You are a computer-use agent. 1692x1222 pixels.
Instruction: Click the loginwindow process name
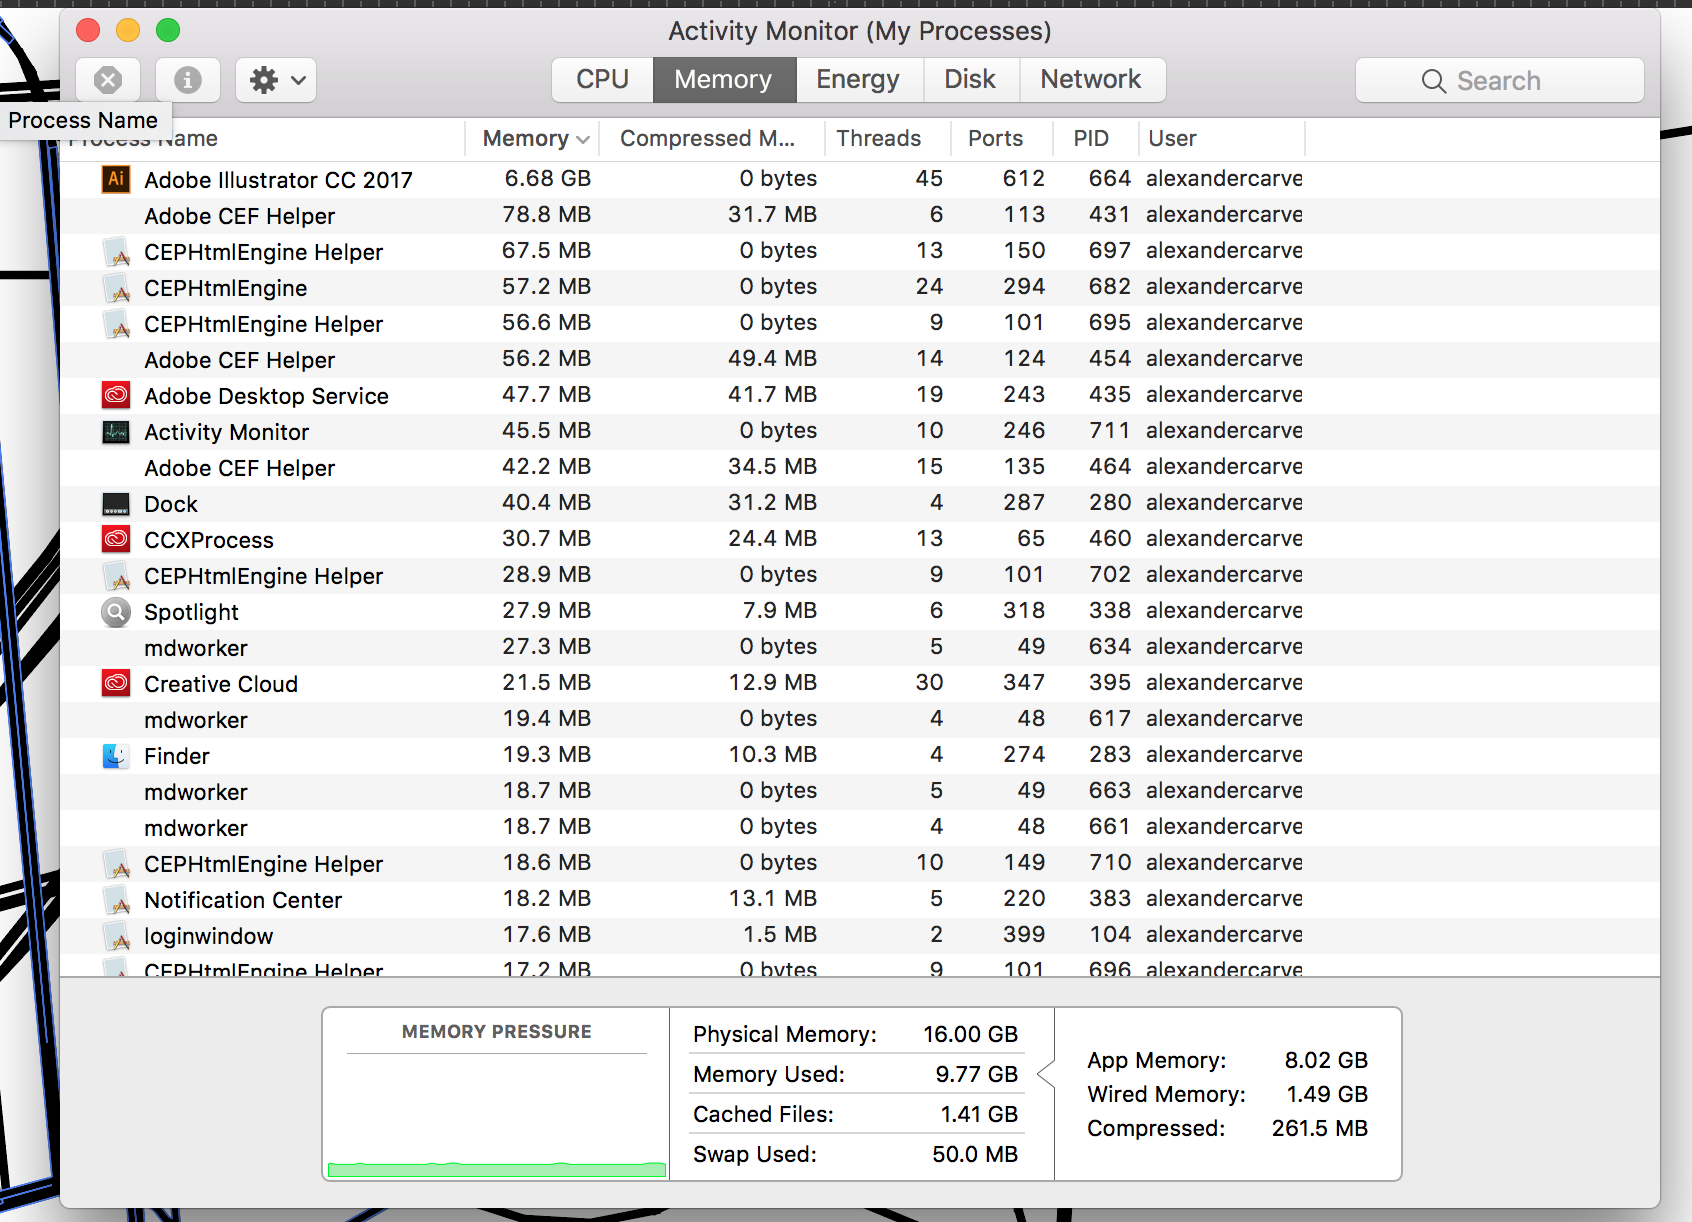[x=208, y=936]
